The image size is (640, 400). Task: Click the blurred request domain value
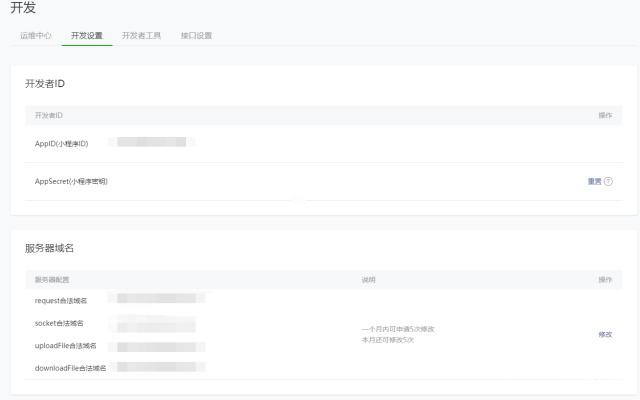(x=160, y=298)
